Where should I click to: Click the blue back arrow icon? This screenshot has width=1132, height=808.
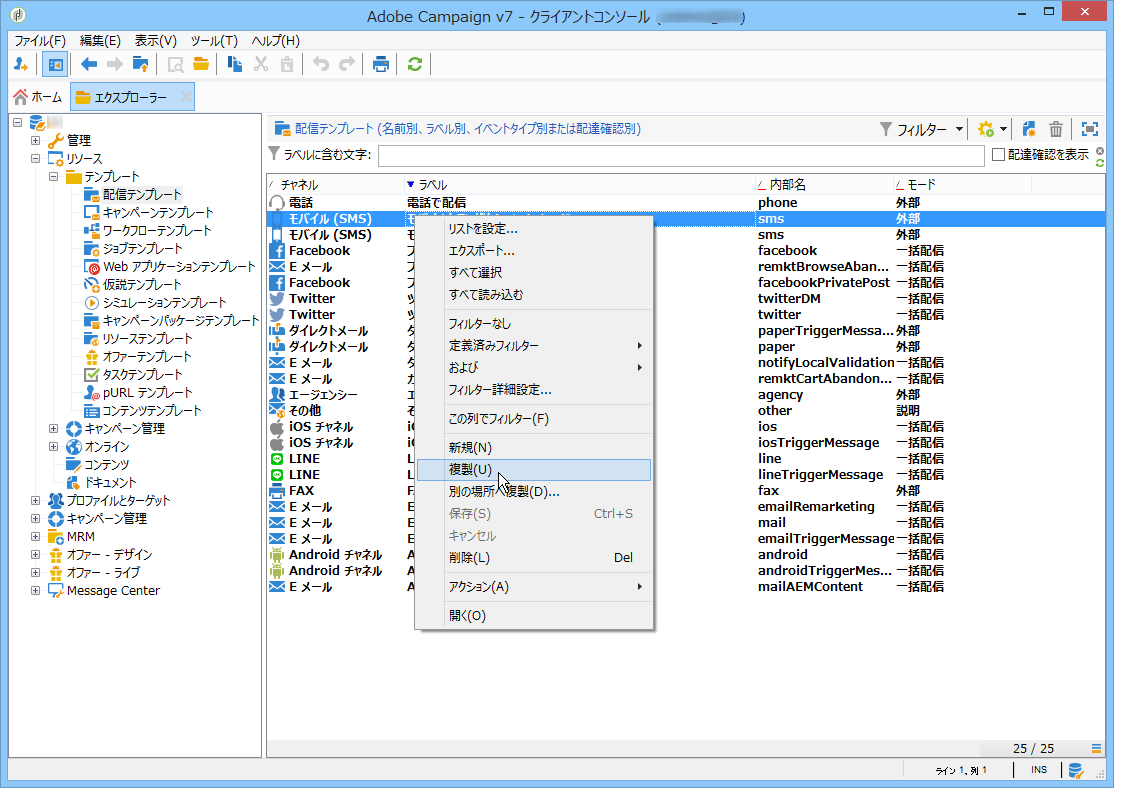point(89,65)
